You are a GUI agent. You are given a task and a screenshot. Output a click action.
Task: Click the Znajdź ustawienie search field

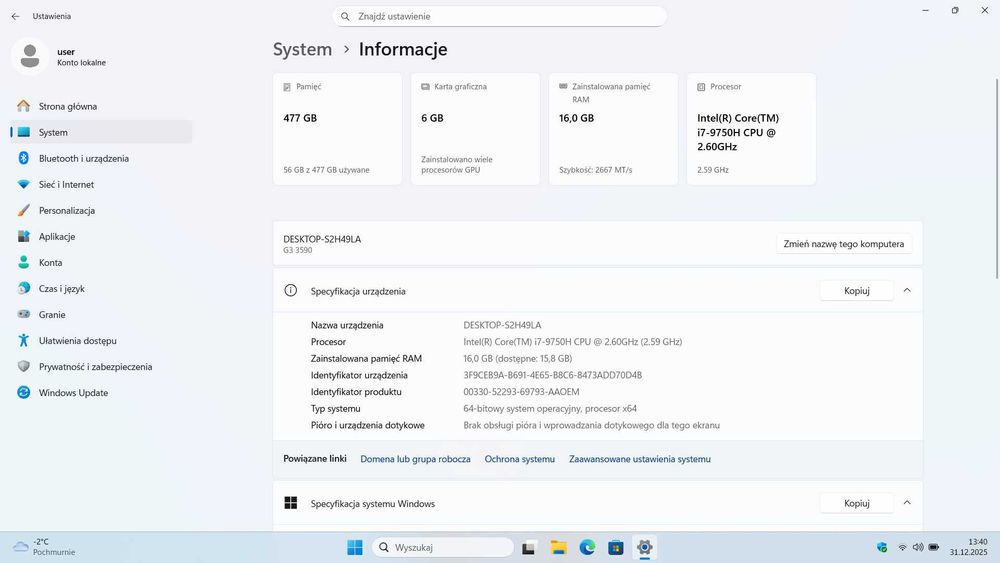tap(499, 17)
